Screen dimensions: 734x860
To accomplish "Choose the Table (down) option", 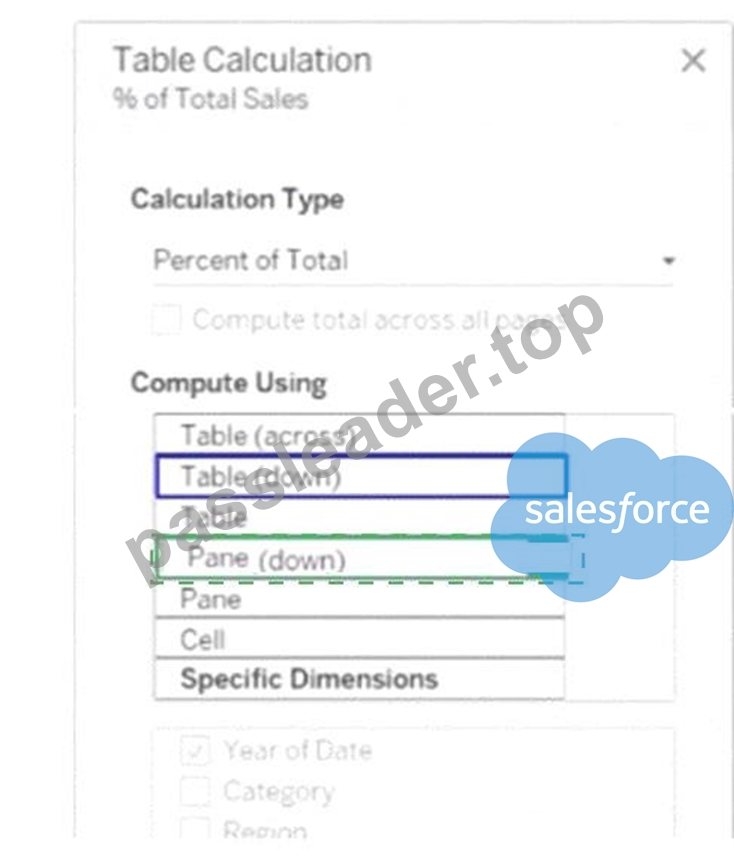I will [360, 476].
